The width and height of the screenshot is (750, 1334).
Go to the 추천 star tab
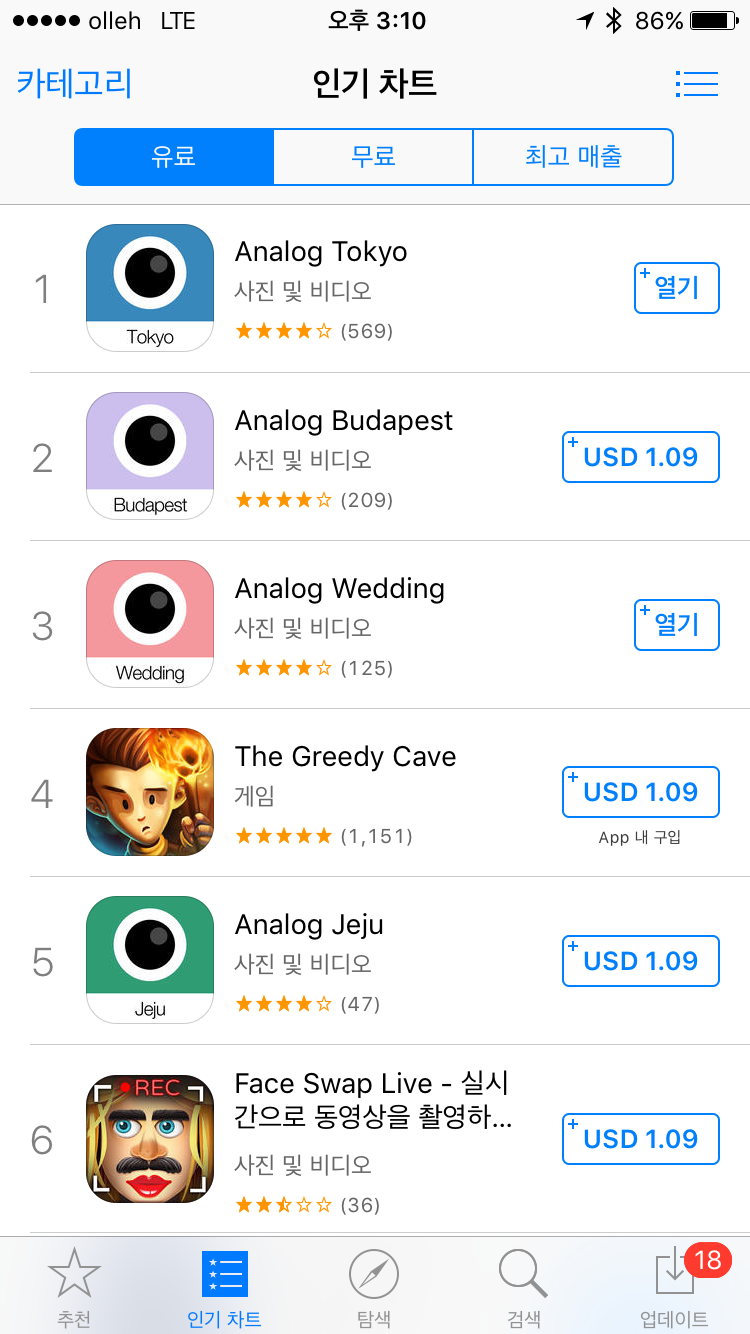(x=74, y=1286)
